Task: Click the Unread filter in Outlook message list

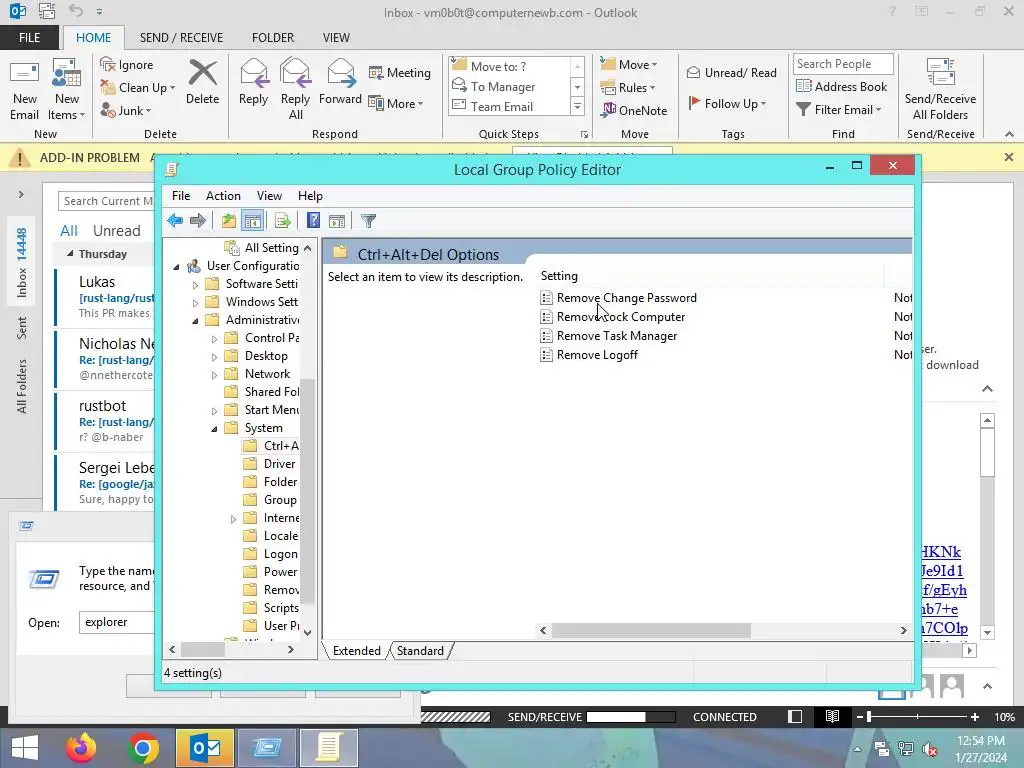Action: [x=116, y=231]
